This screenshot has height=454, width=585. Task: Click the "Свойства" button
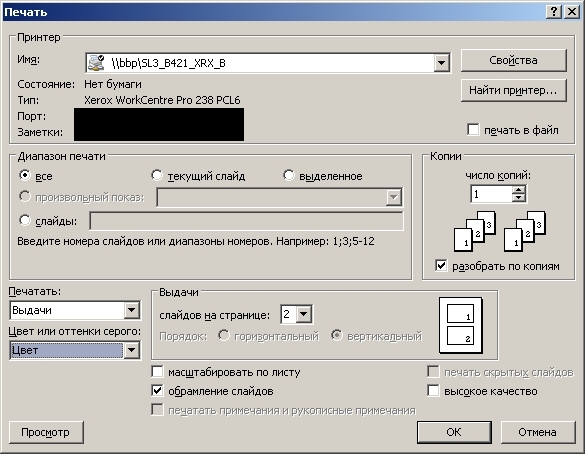click(x=513, y=60)
